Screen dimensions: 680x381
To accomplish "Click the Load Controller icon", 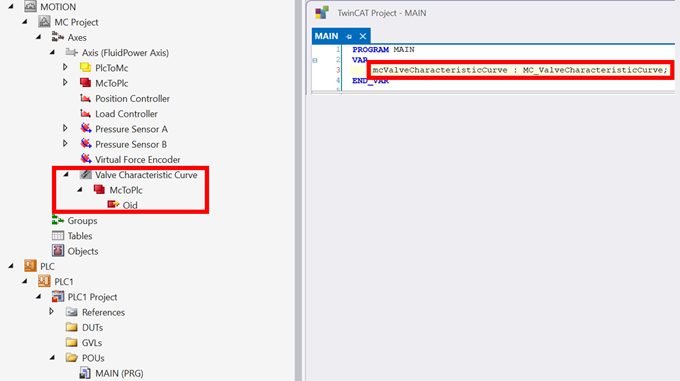I will (x=85, y=114).
